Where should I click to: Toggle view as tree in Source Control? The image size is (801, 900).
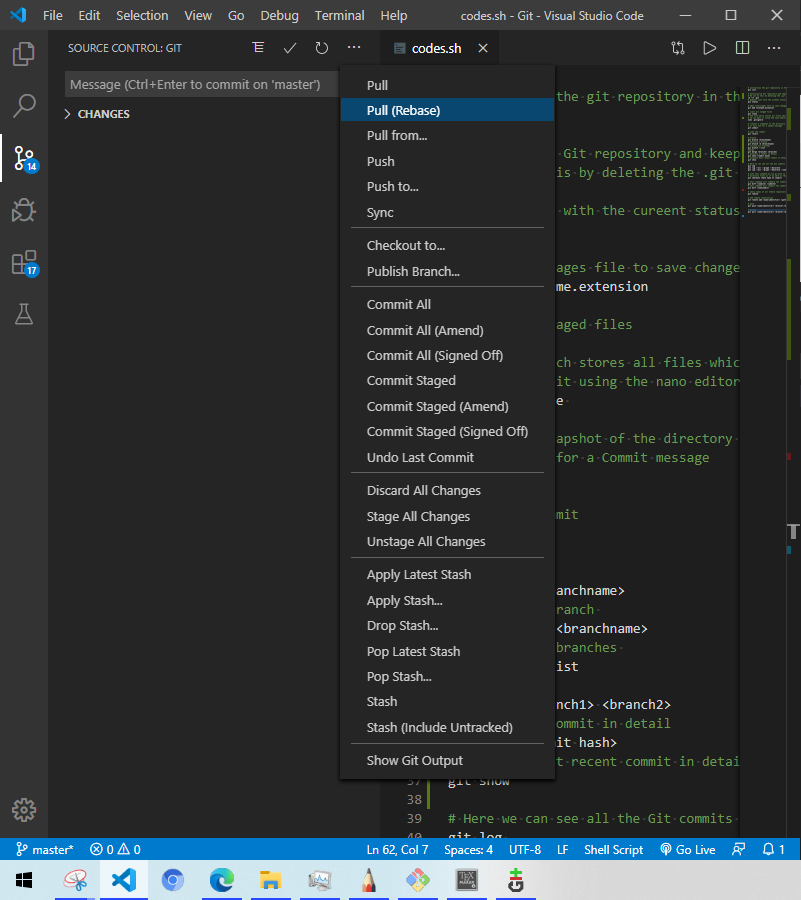click(258, 48)
